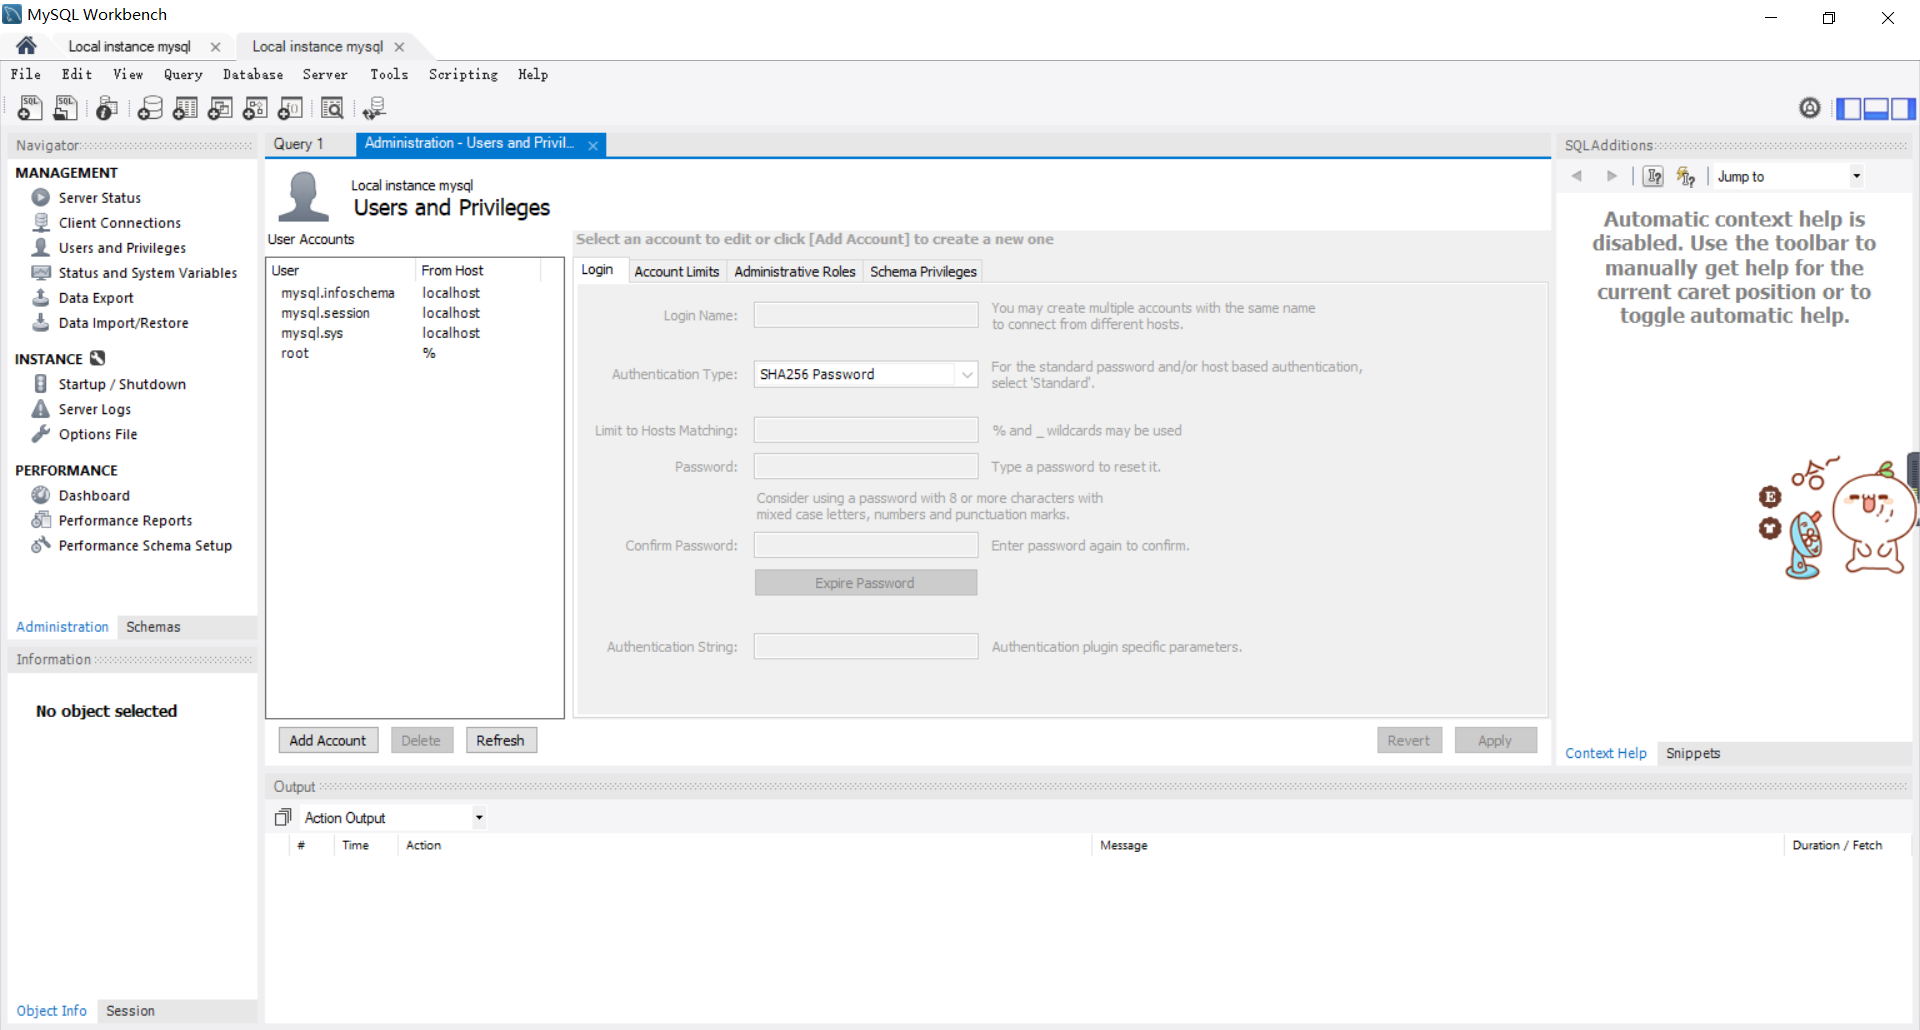
Task: Open the Administrative Roles tab
Action: click(795, 271)
